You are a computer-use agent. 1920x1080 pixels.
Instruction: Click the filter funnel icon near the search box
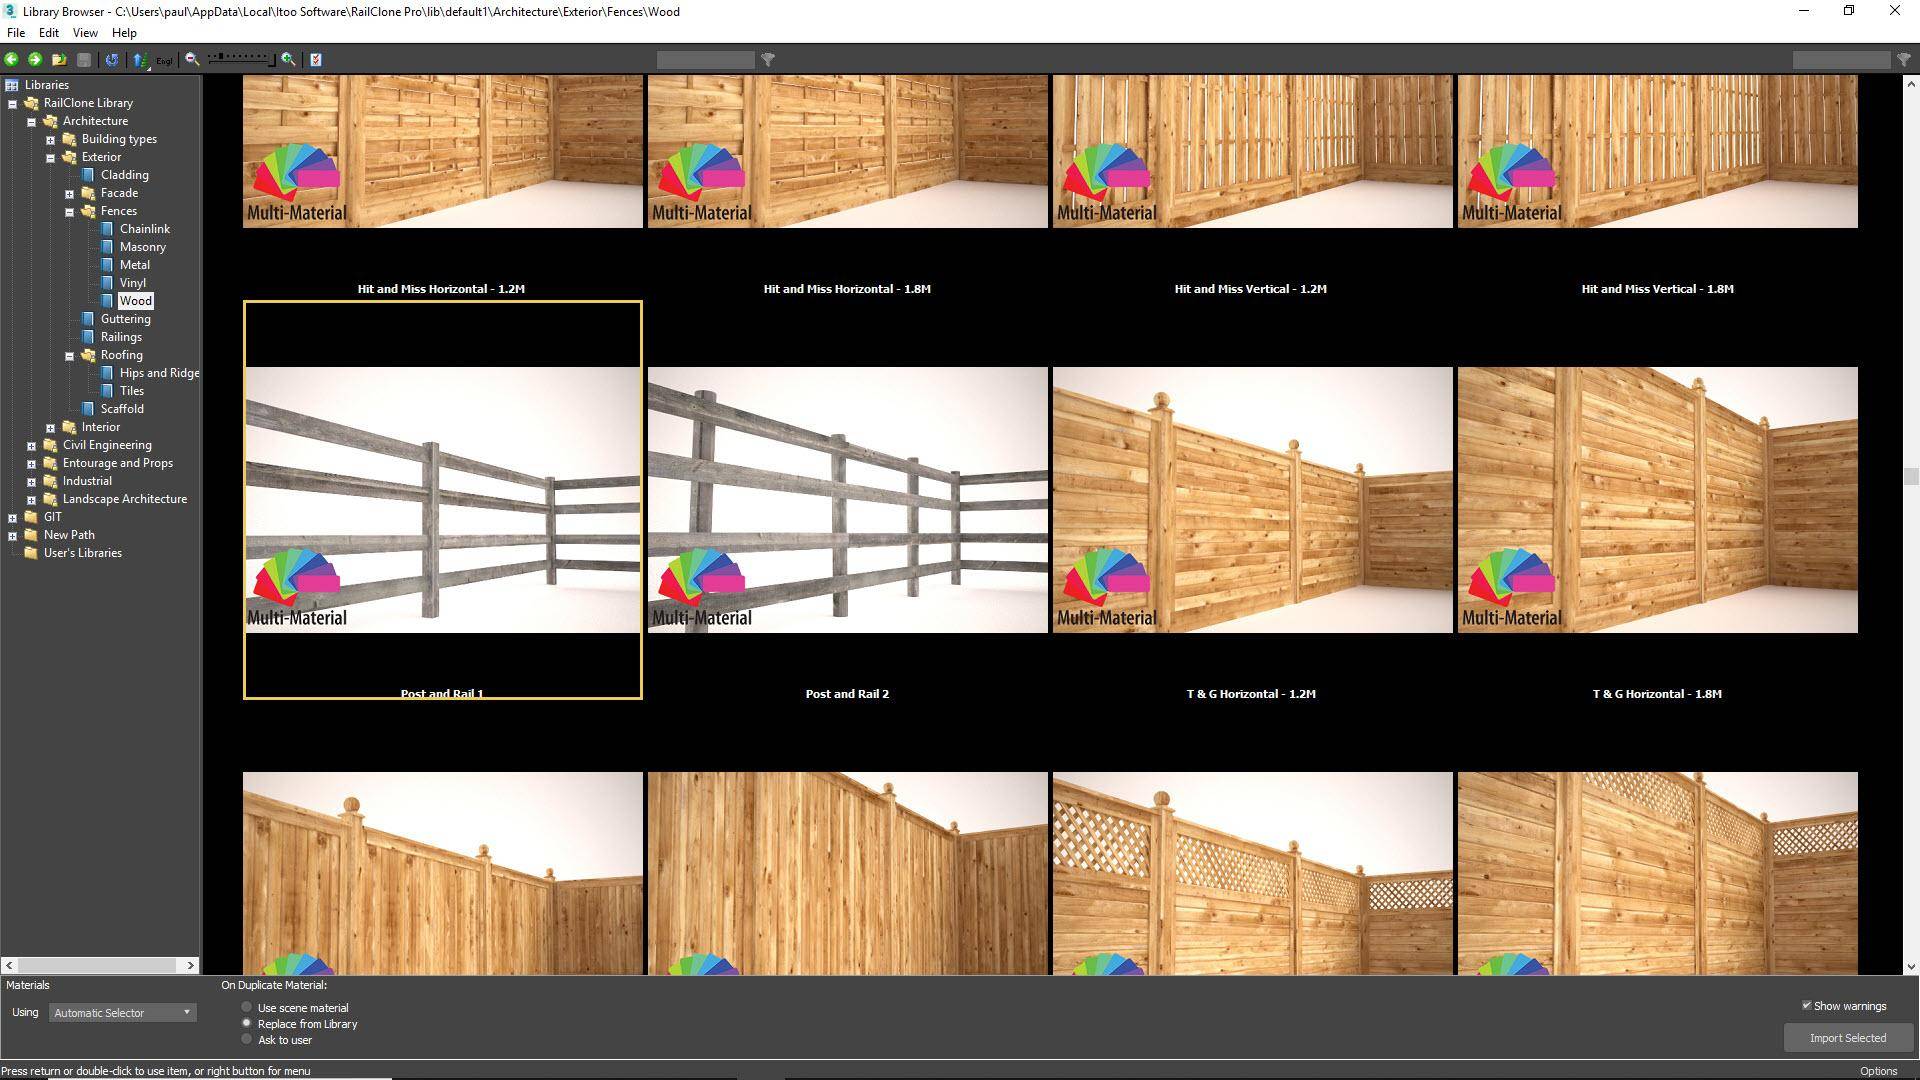[x=768, y=59]
